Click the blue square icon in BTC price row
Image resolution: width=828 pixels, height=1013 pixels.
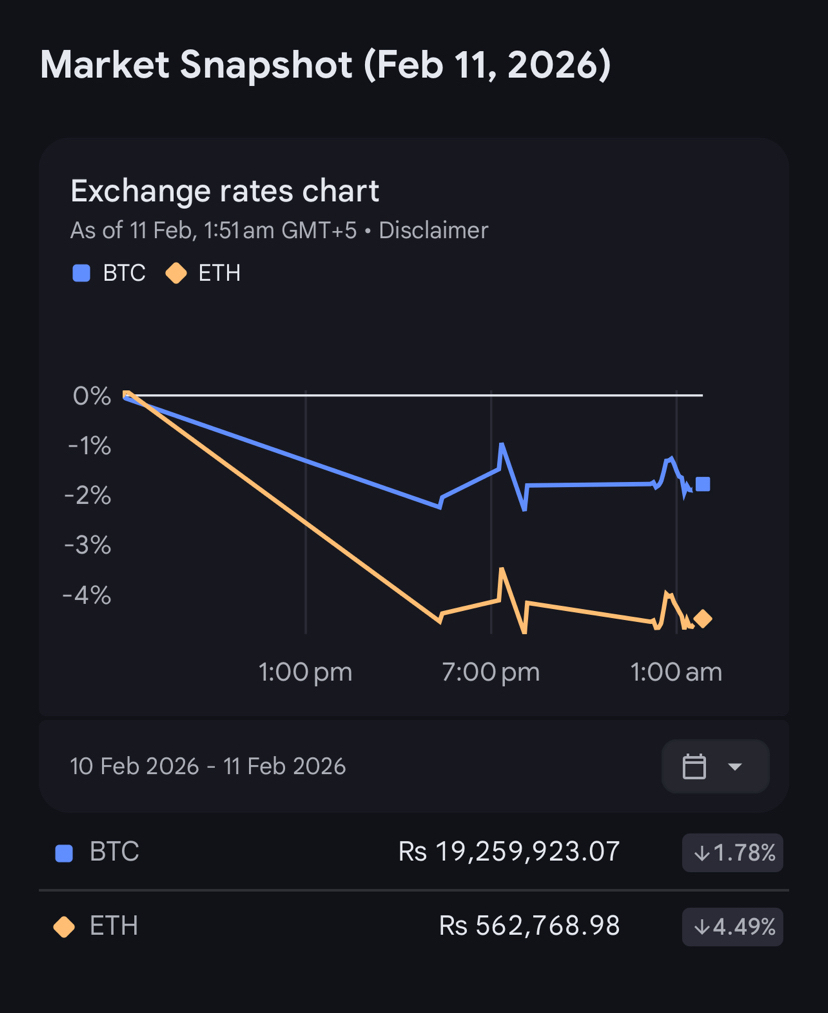point(64,853)
